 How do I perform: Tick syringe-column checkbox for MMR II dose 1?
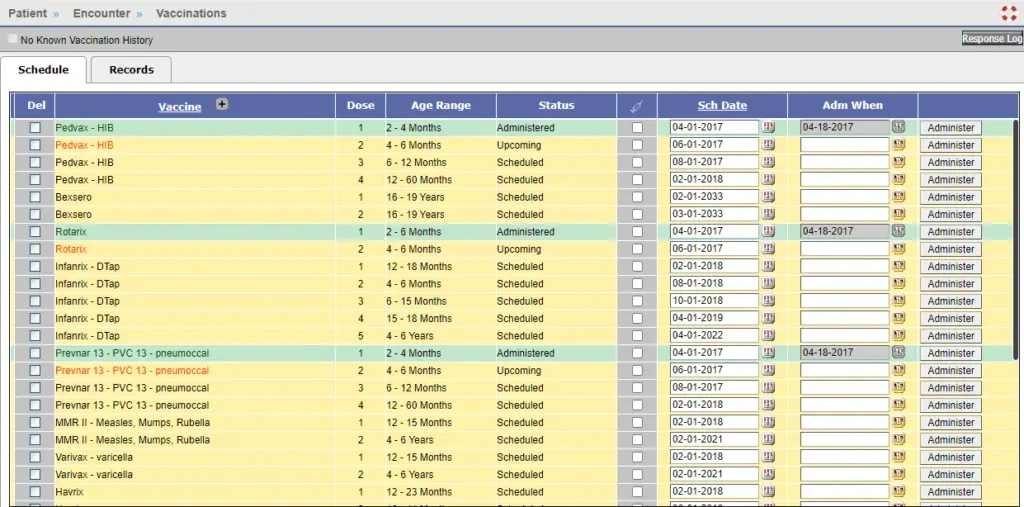(x=637, y=422)
